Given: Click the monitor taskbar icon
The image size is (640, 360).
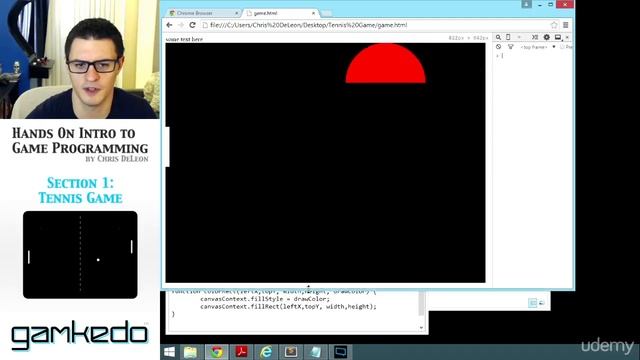Looking at the screenshot, I should [x=340, y=352].
